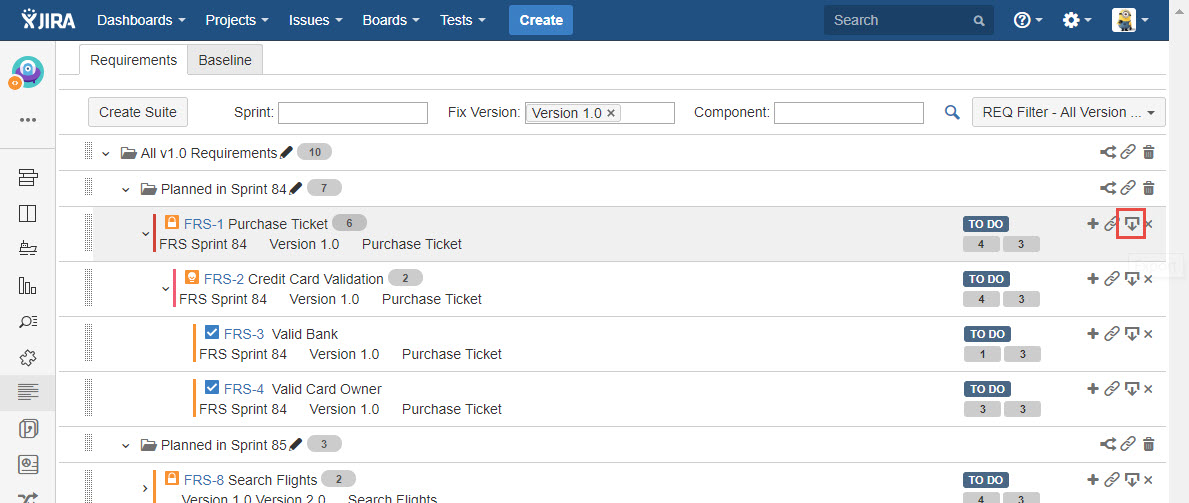Click the Create Suite button
The width and height of the screenshot is (1189, 503).
tap(138, 112)
